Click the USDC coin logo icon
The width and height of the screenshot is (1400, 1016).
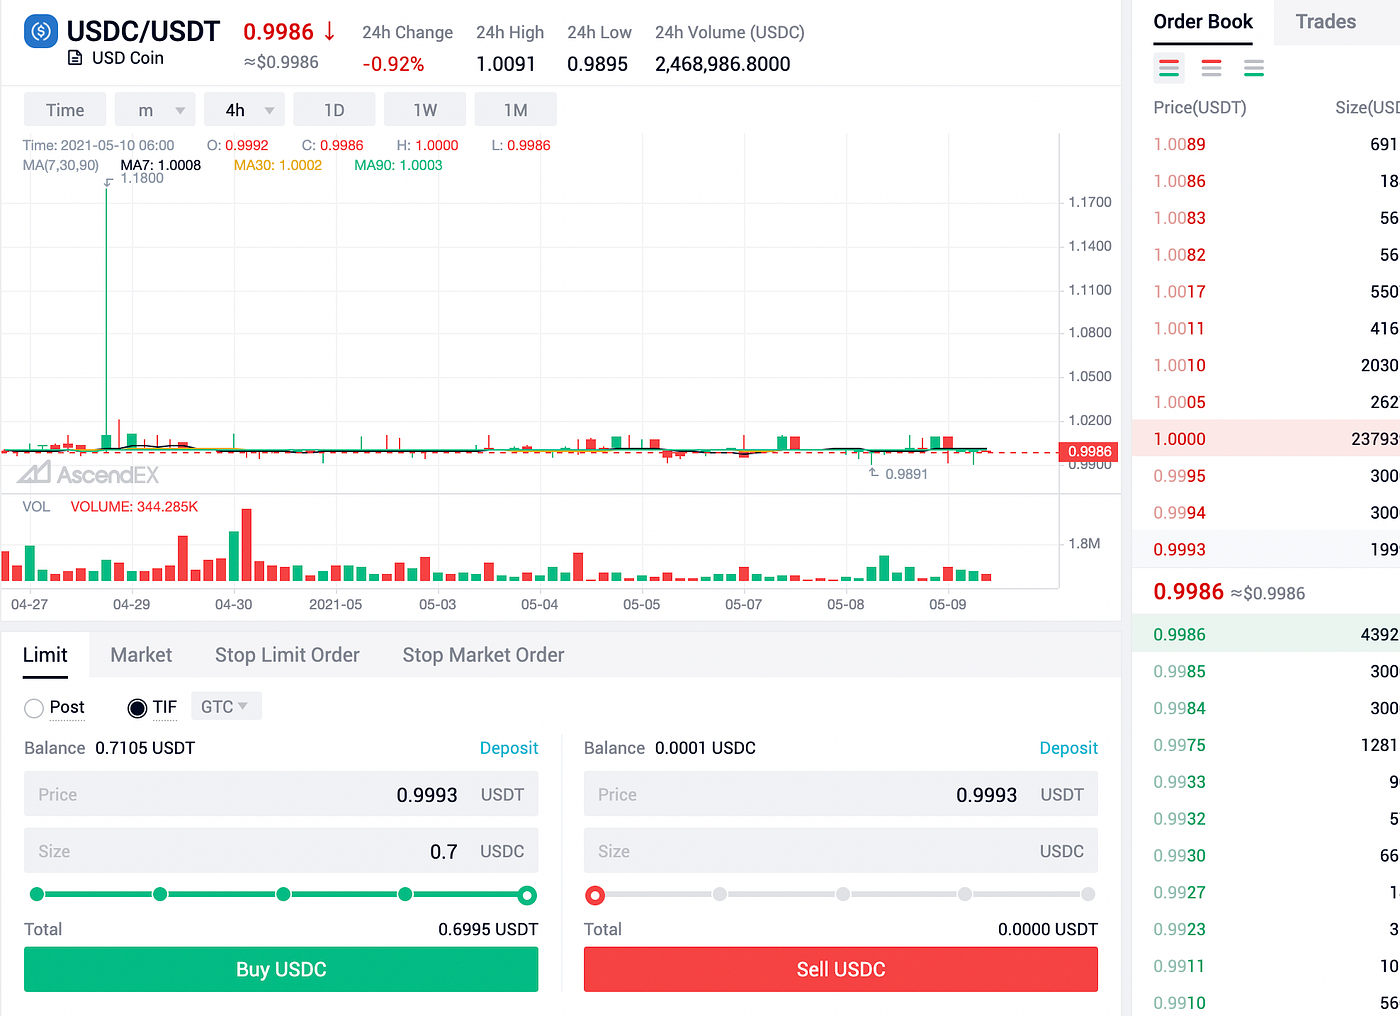pyautogui.click(x=41, y=32)
